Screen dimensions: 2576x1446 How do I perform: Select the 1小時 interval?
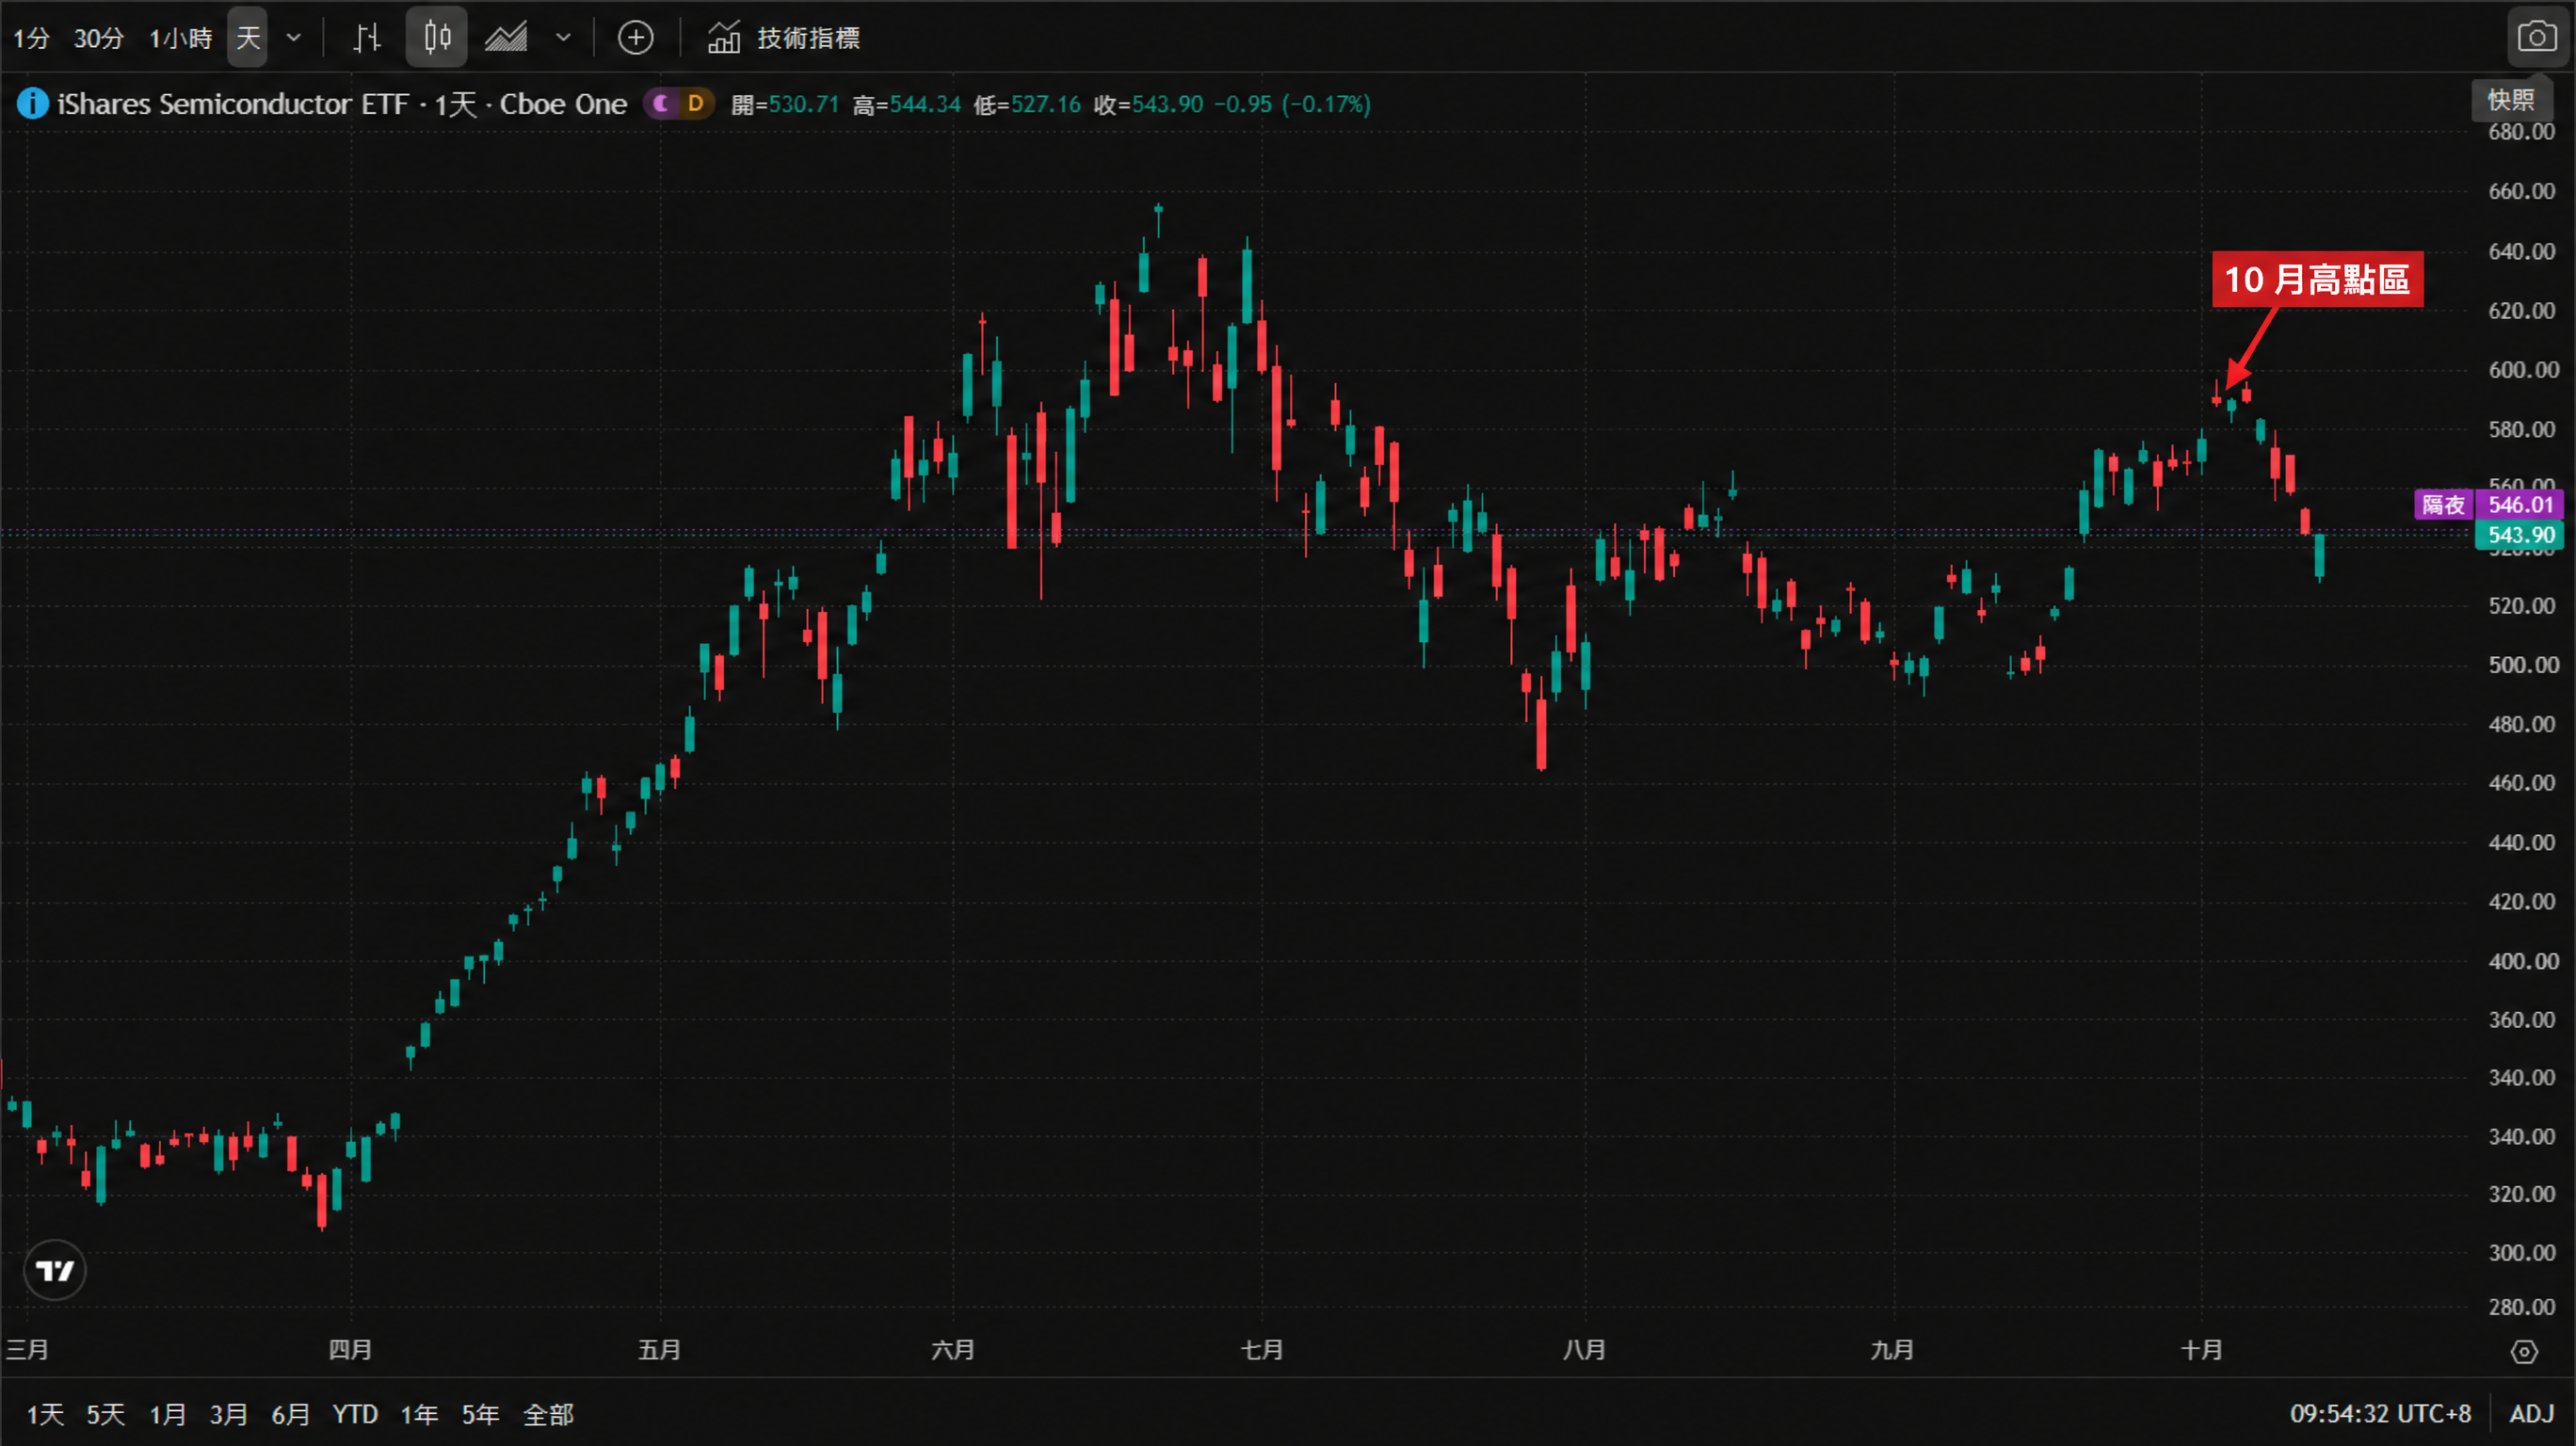180,38
